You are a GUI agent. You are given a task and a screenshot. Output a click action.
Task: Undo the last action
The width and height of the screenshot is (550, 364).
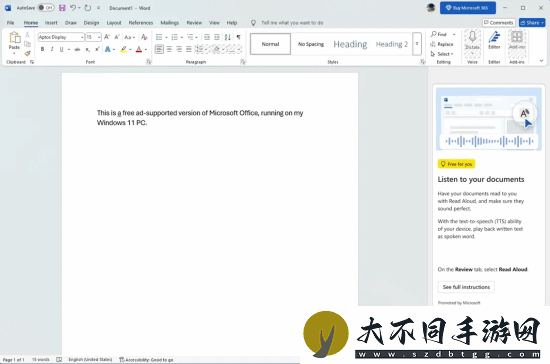[73, 8]
